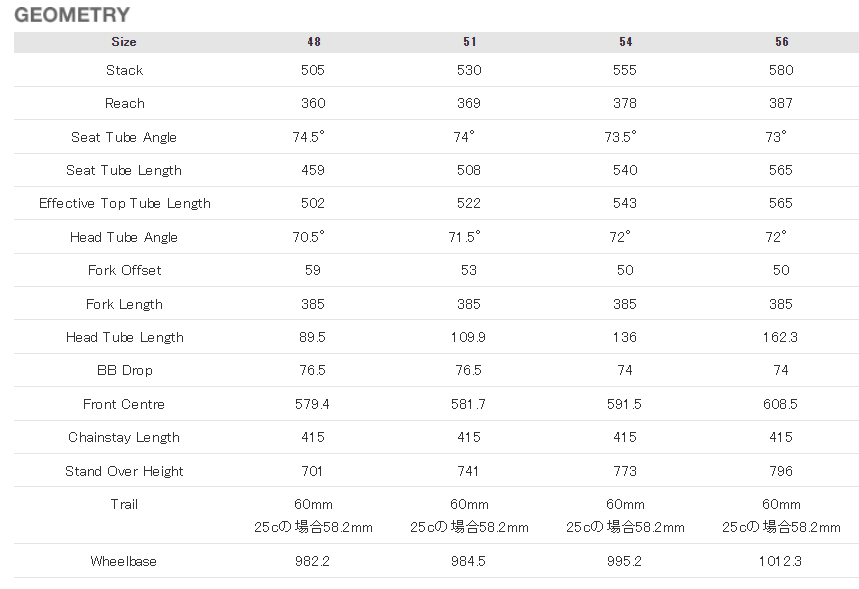This screenshot has height=589, width=859.
Task: Click the size 48 column header
Action: pyautogui.click(x=313, y=42)
